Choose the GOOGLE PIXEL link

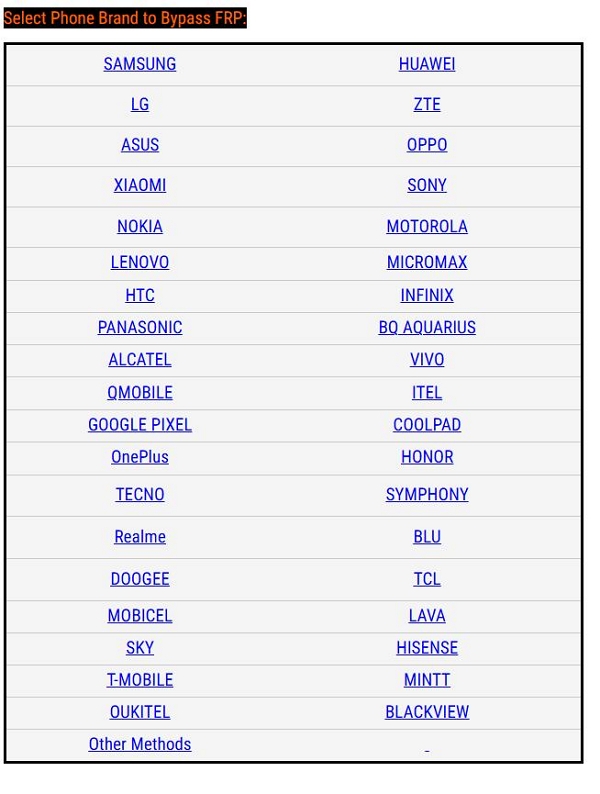140,424
